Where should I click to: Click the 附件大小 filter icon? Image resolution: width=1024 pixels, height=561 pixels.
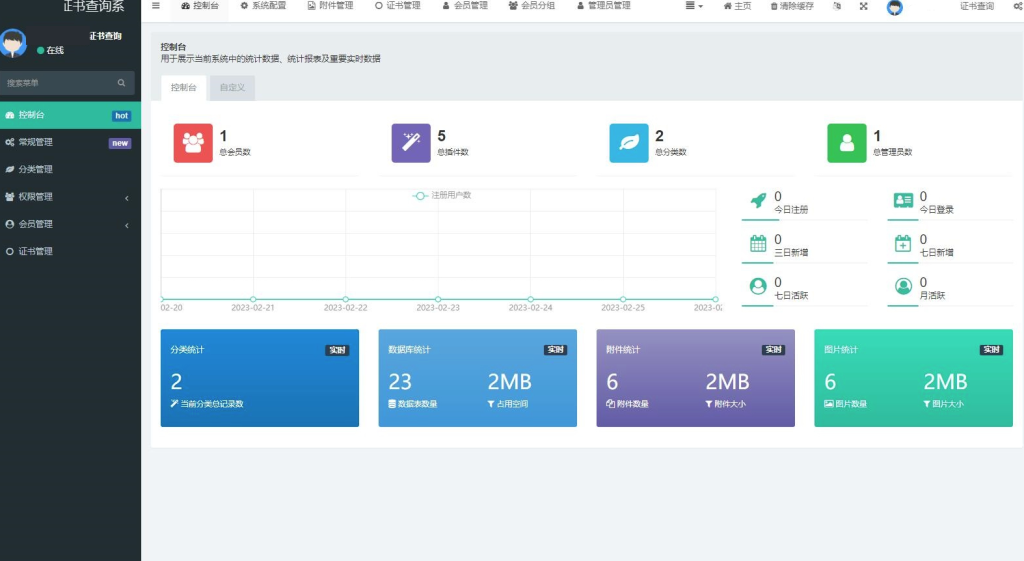click(x=709, y=404)
